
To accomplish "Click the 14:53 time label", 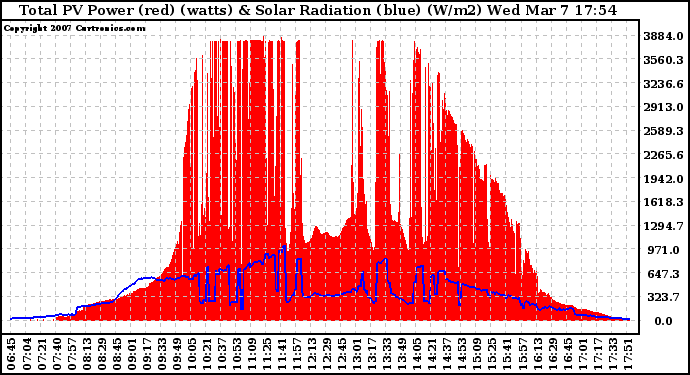I will click(x=461, y=354).
